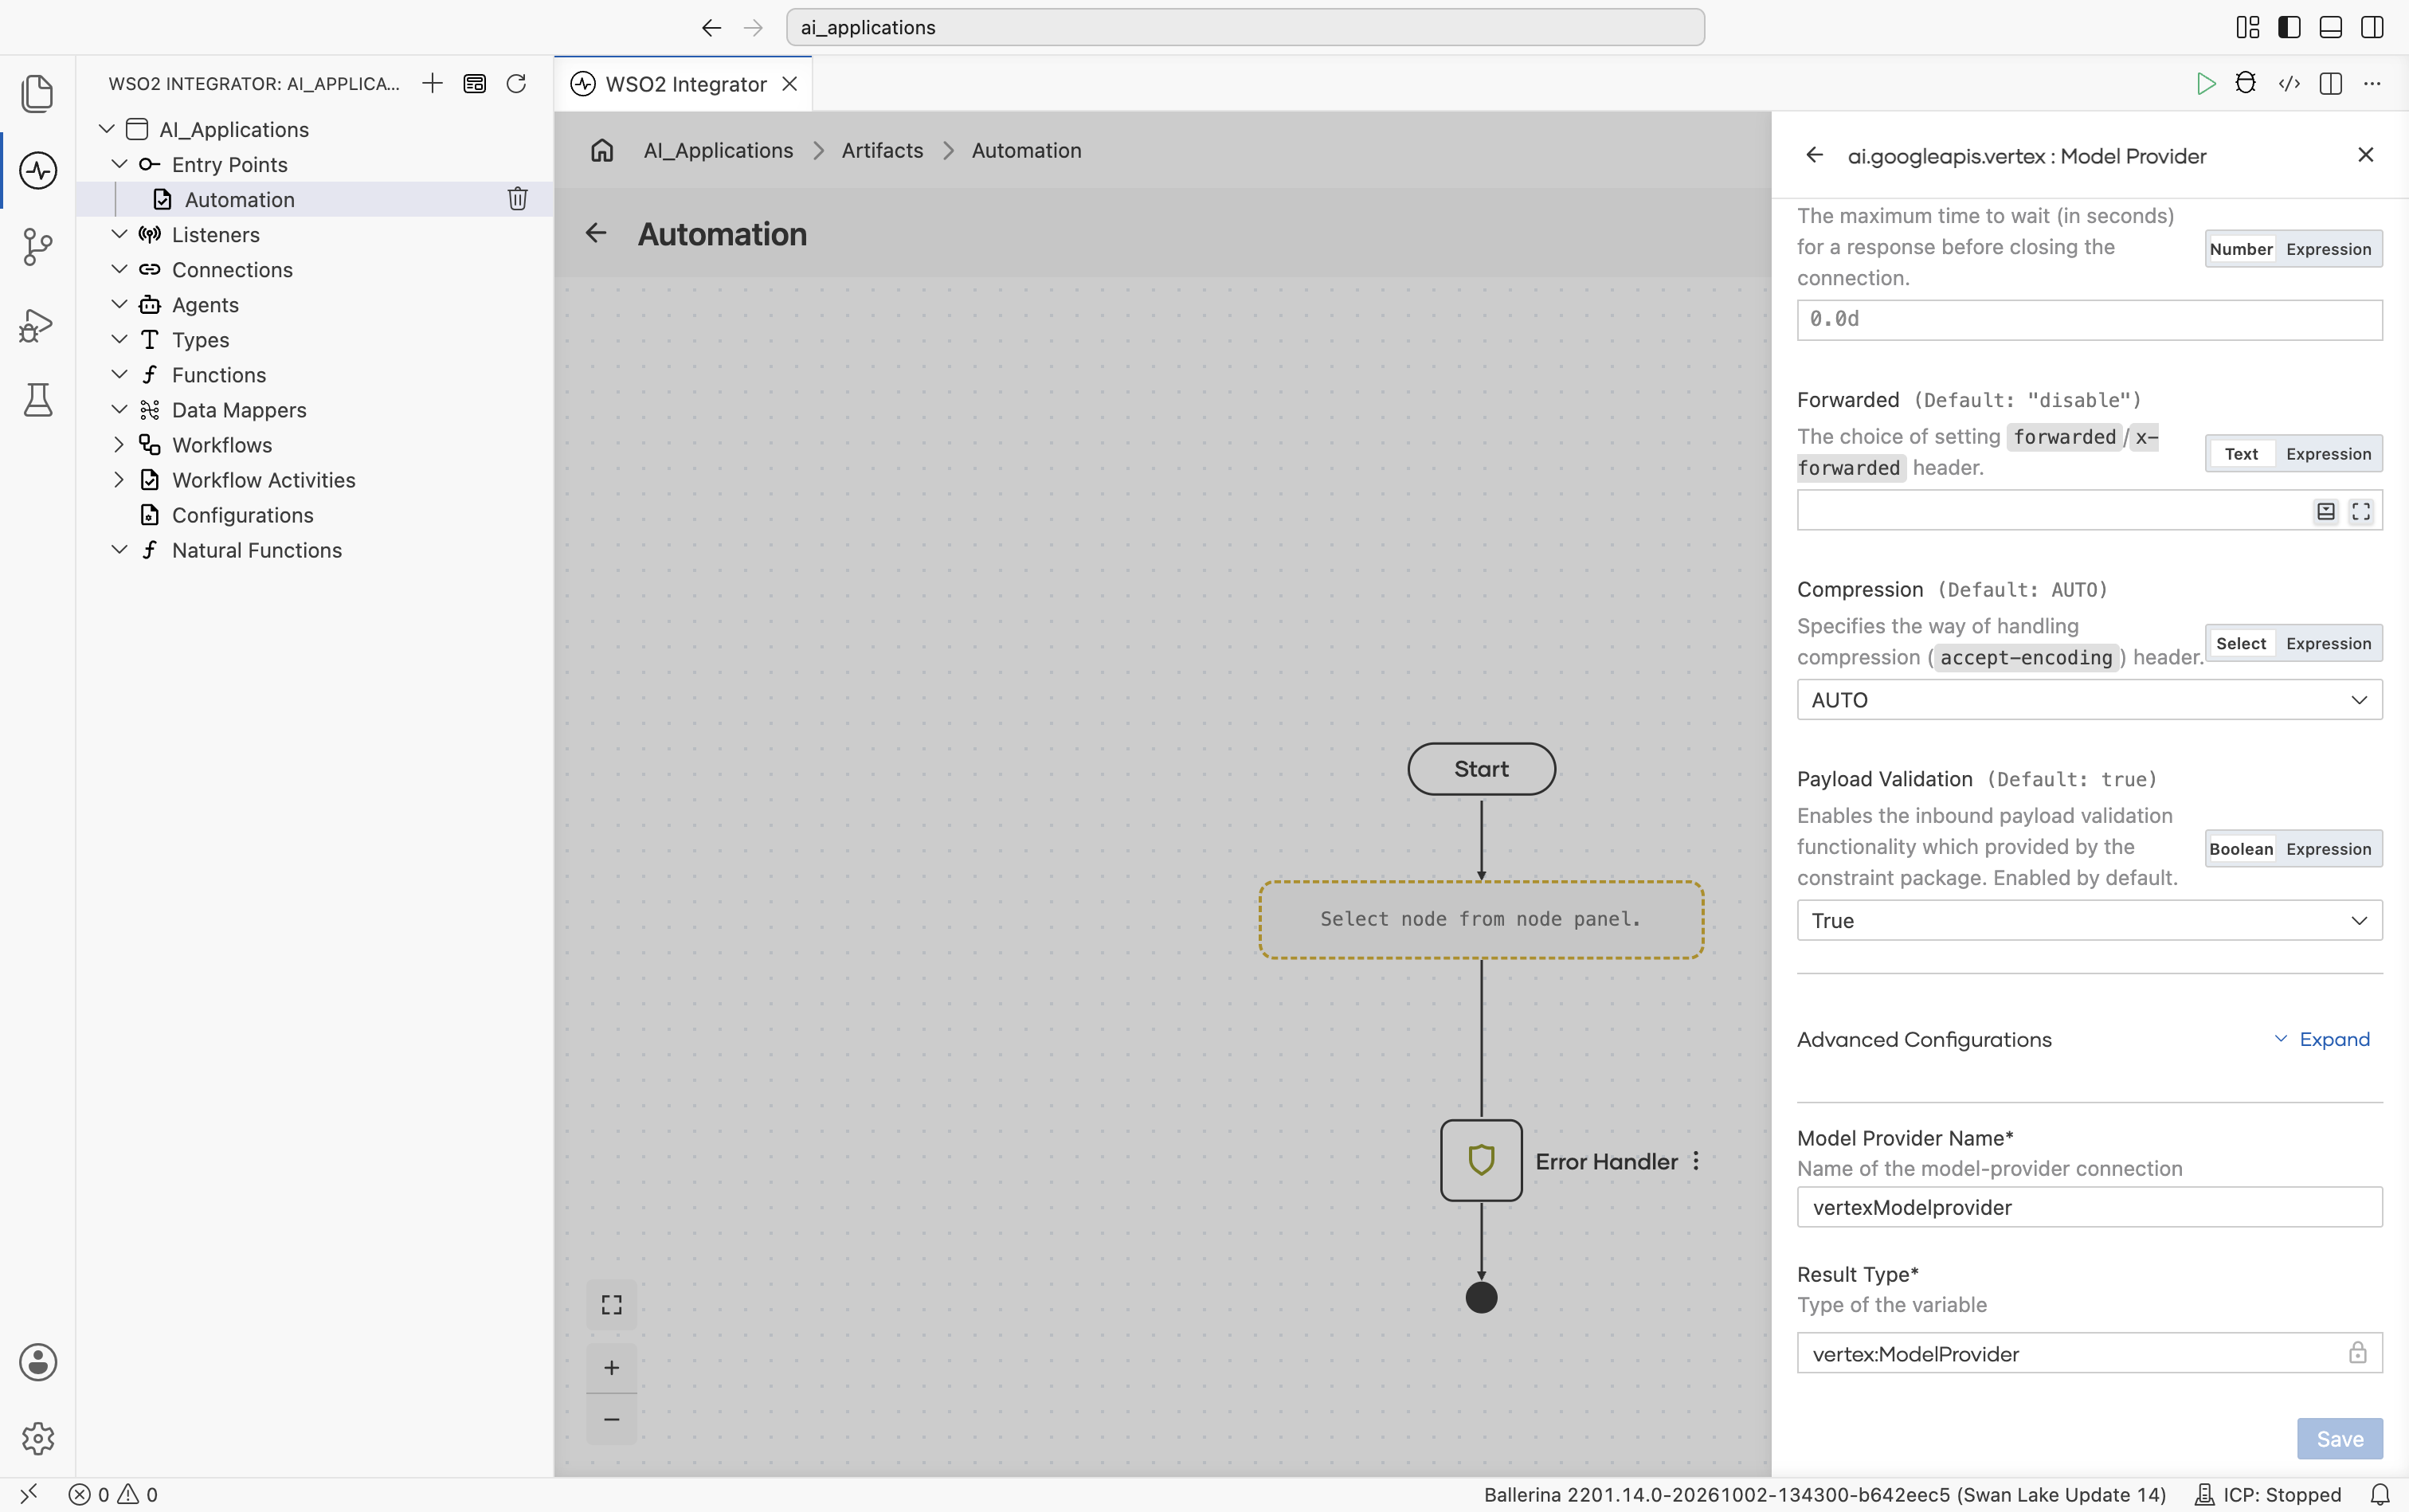Open ICP: Stopped status bar item
The width and height of the screenshot is (2409, 1512).
2269,1494
